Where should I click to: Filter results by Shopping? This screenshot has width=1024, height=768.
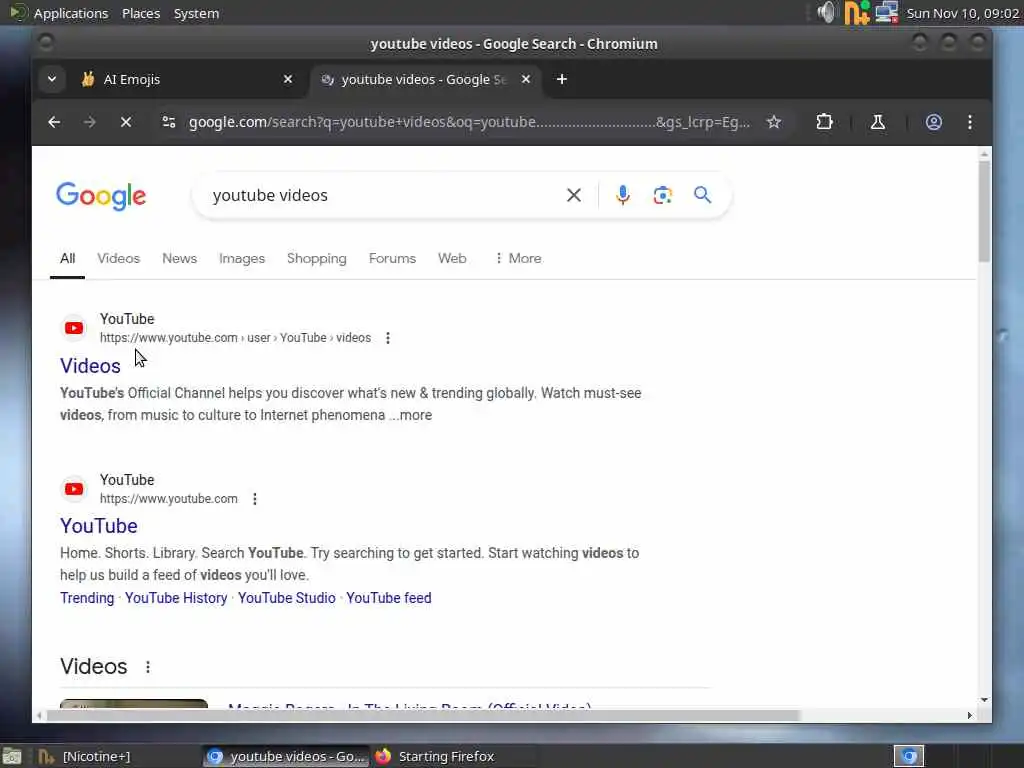click(x=317, y=259)
